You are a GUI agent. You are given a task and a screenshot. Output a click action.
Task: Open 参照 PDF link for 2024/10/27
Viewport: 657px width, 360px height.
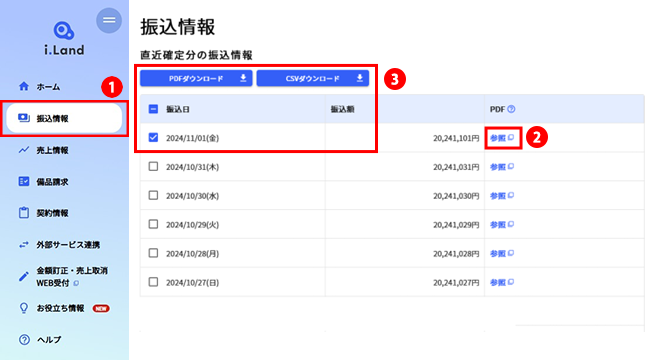click(502, 282)
